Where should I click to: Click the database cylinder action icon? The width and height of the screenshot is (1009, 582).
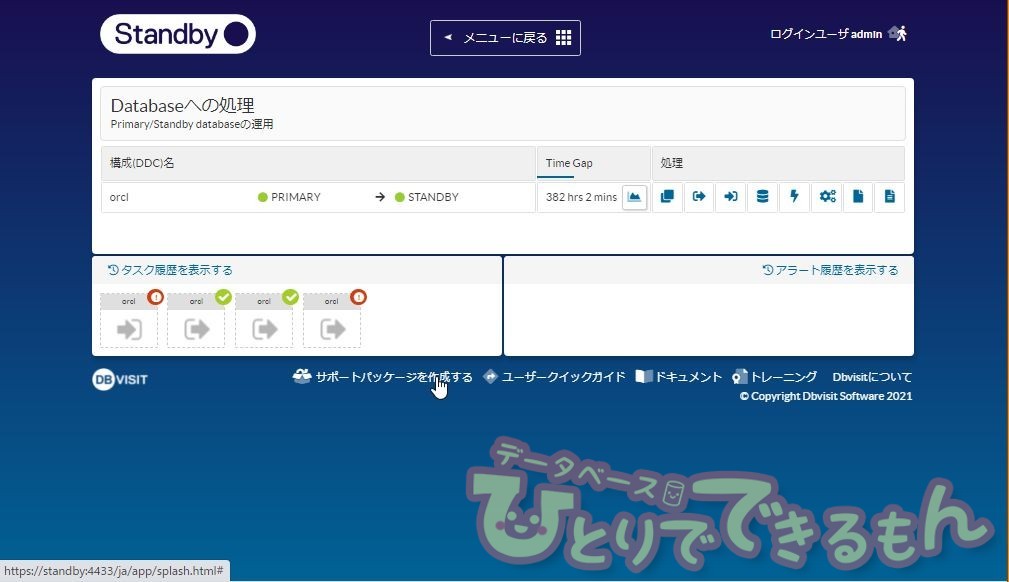click(x=763, y=197)
